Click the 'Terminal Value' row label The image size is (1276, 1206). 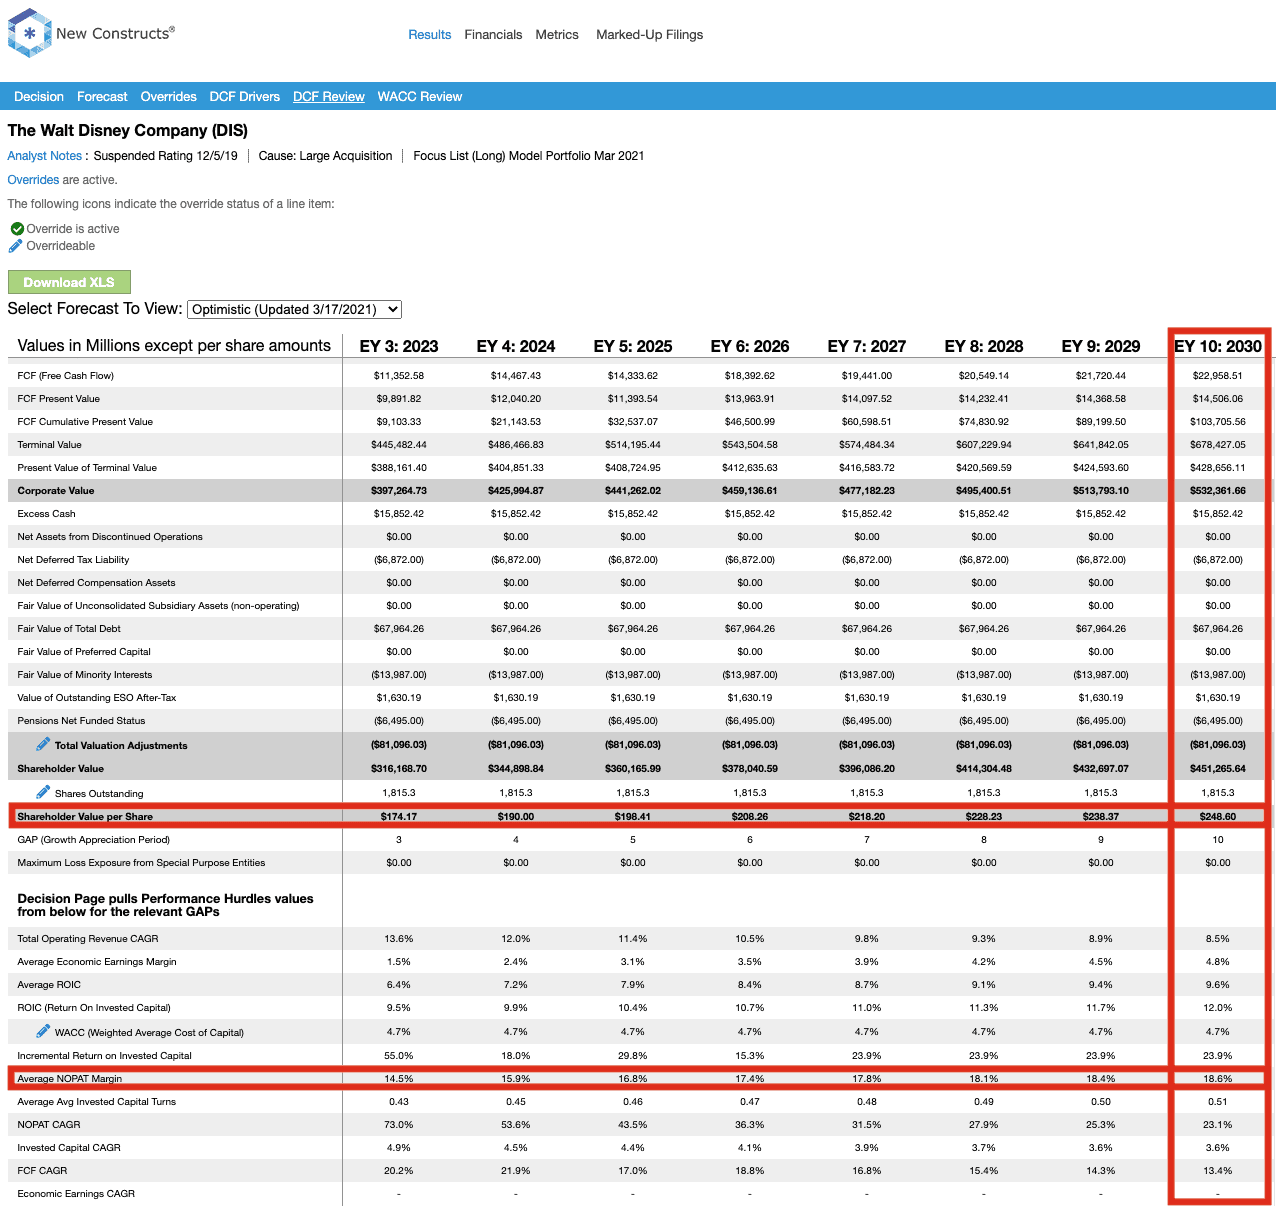pos(50,445)
